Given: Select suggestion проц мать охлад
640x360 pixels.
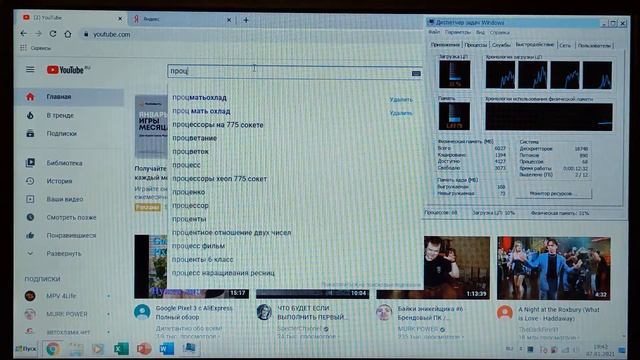Looking at the screenshot, I should click(x=201, y=111).
